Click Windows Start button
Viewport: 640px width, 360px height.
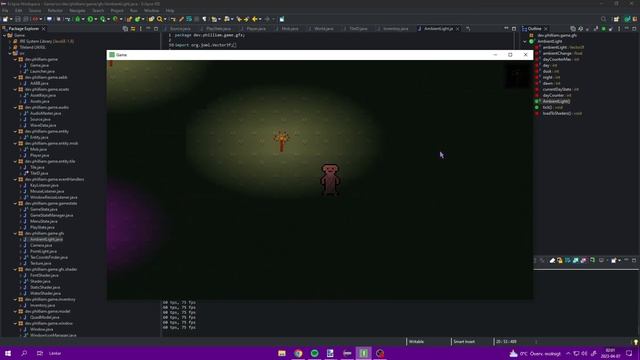coord(8,353)
